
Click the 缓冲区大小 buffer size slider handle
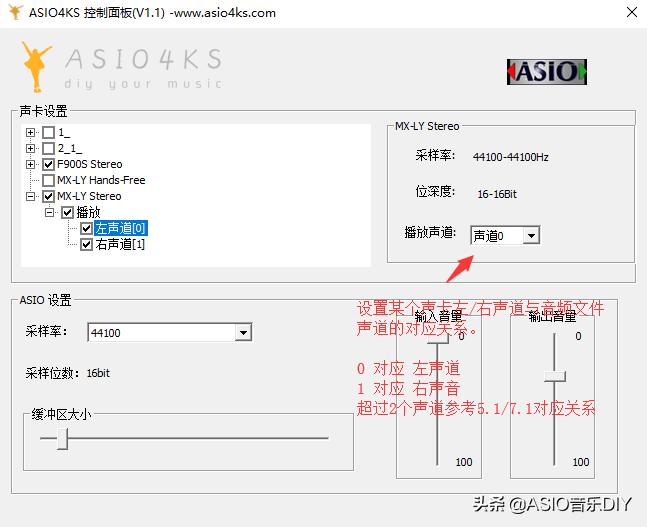click(62, 439)
